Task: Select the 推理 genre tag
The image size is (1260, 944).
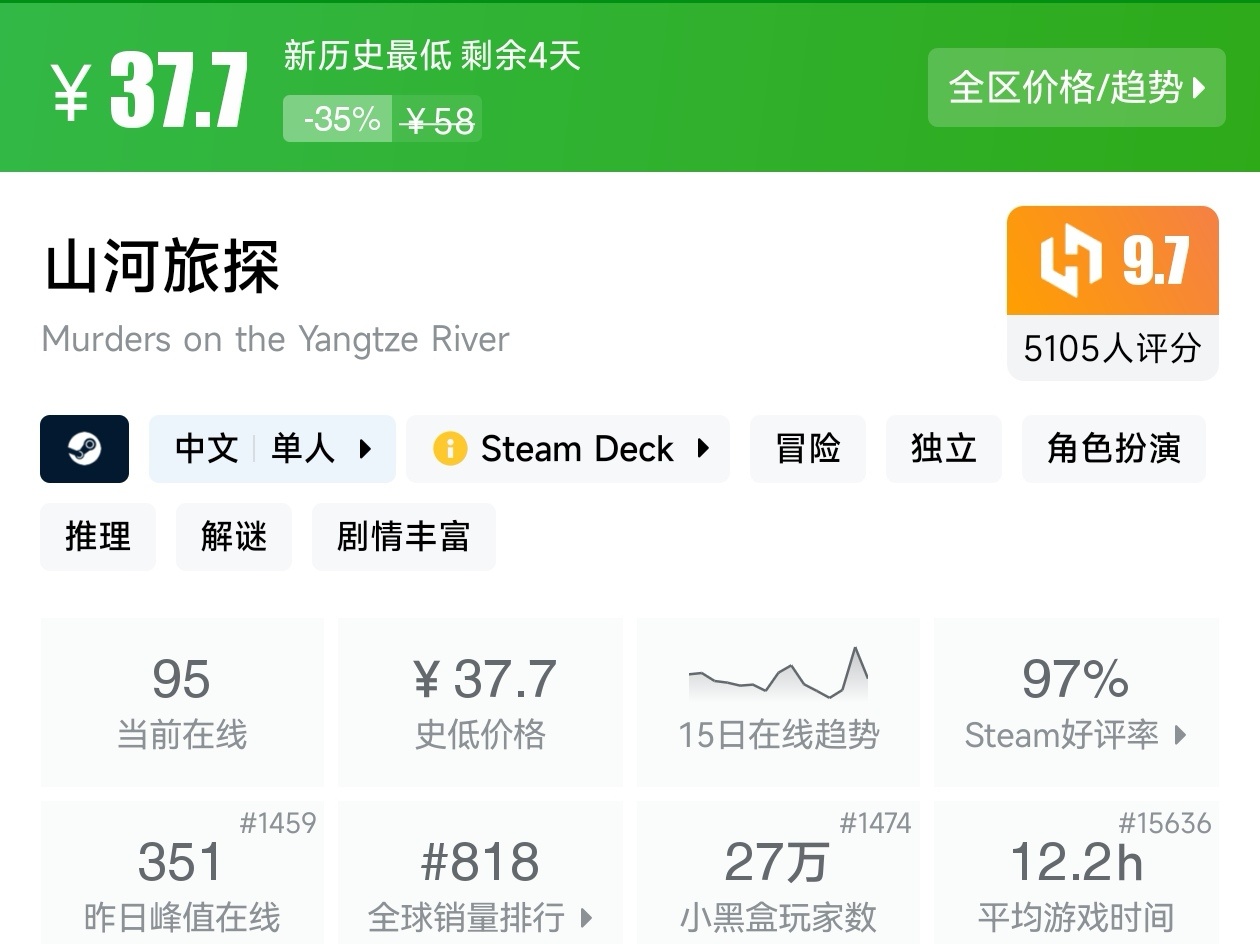Action: pos(98,537)
